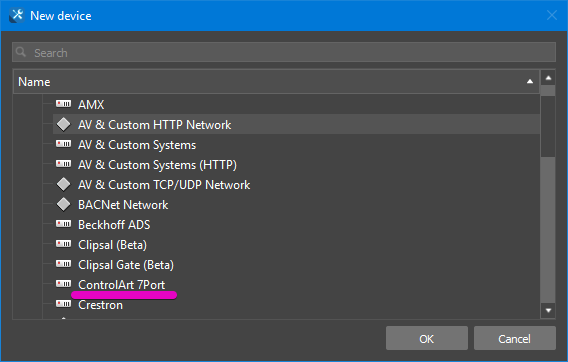
Task: Choose AV & Custom Systems entry
Action: [137, 145]
